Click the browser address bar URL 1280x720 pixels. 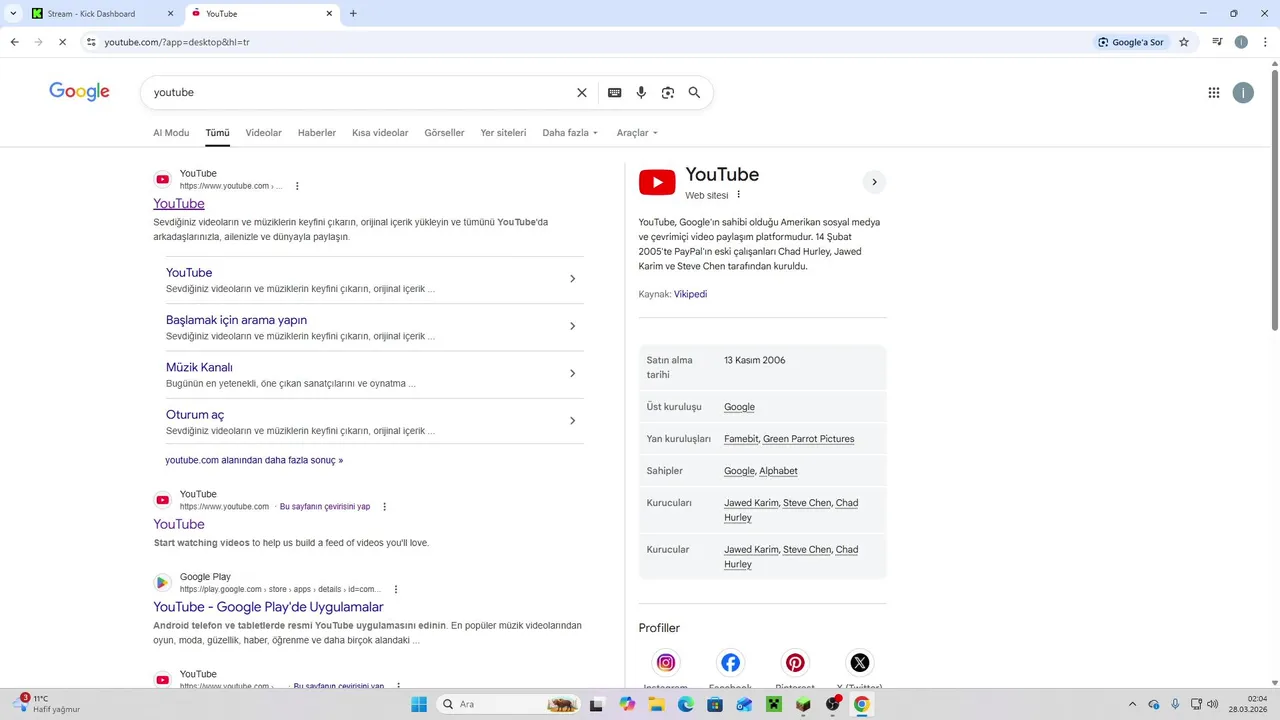[x=177, y=42]
